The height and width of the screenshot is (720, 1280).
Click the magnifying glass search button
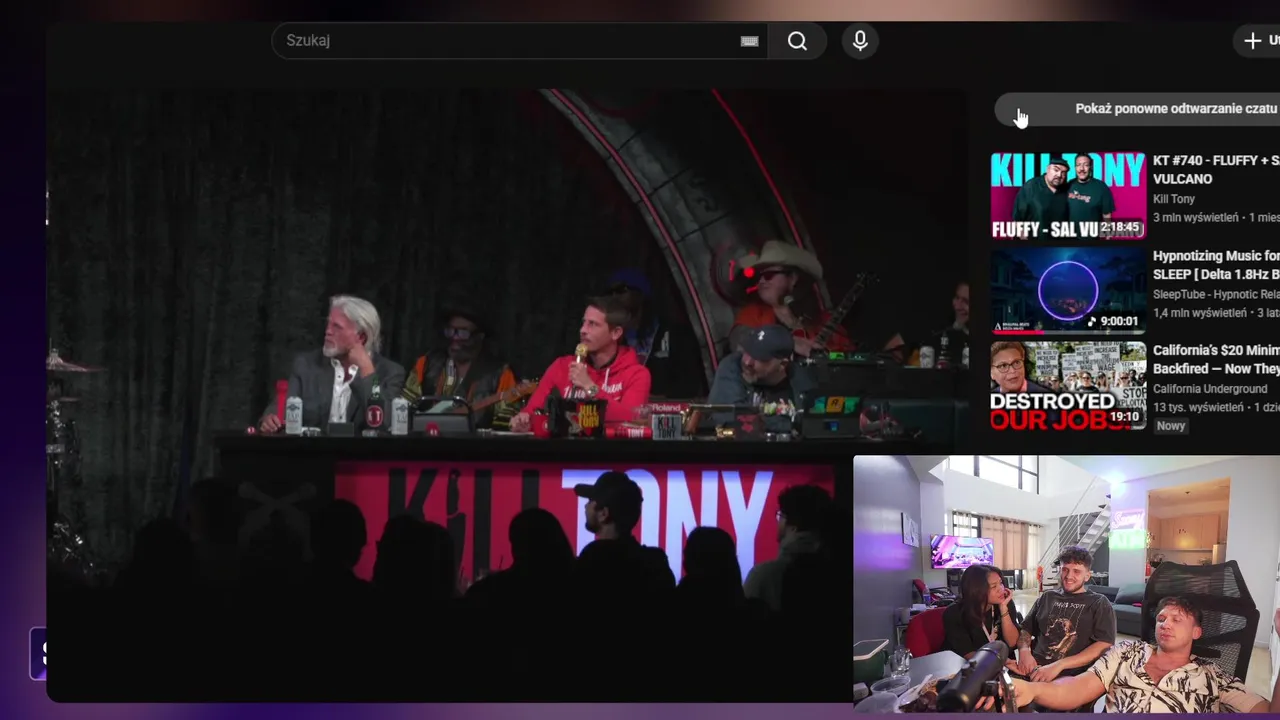point(797,41)
